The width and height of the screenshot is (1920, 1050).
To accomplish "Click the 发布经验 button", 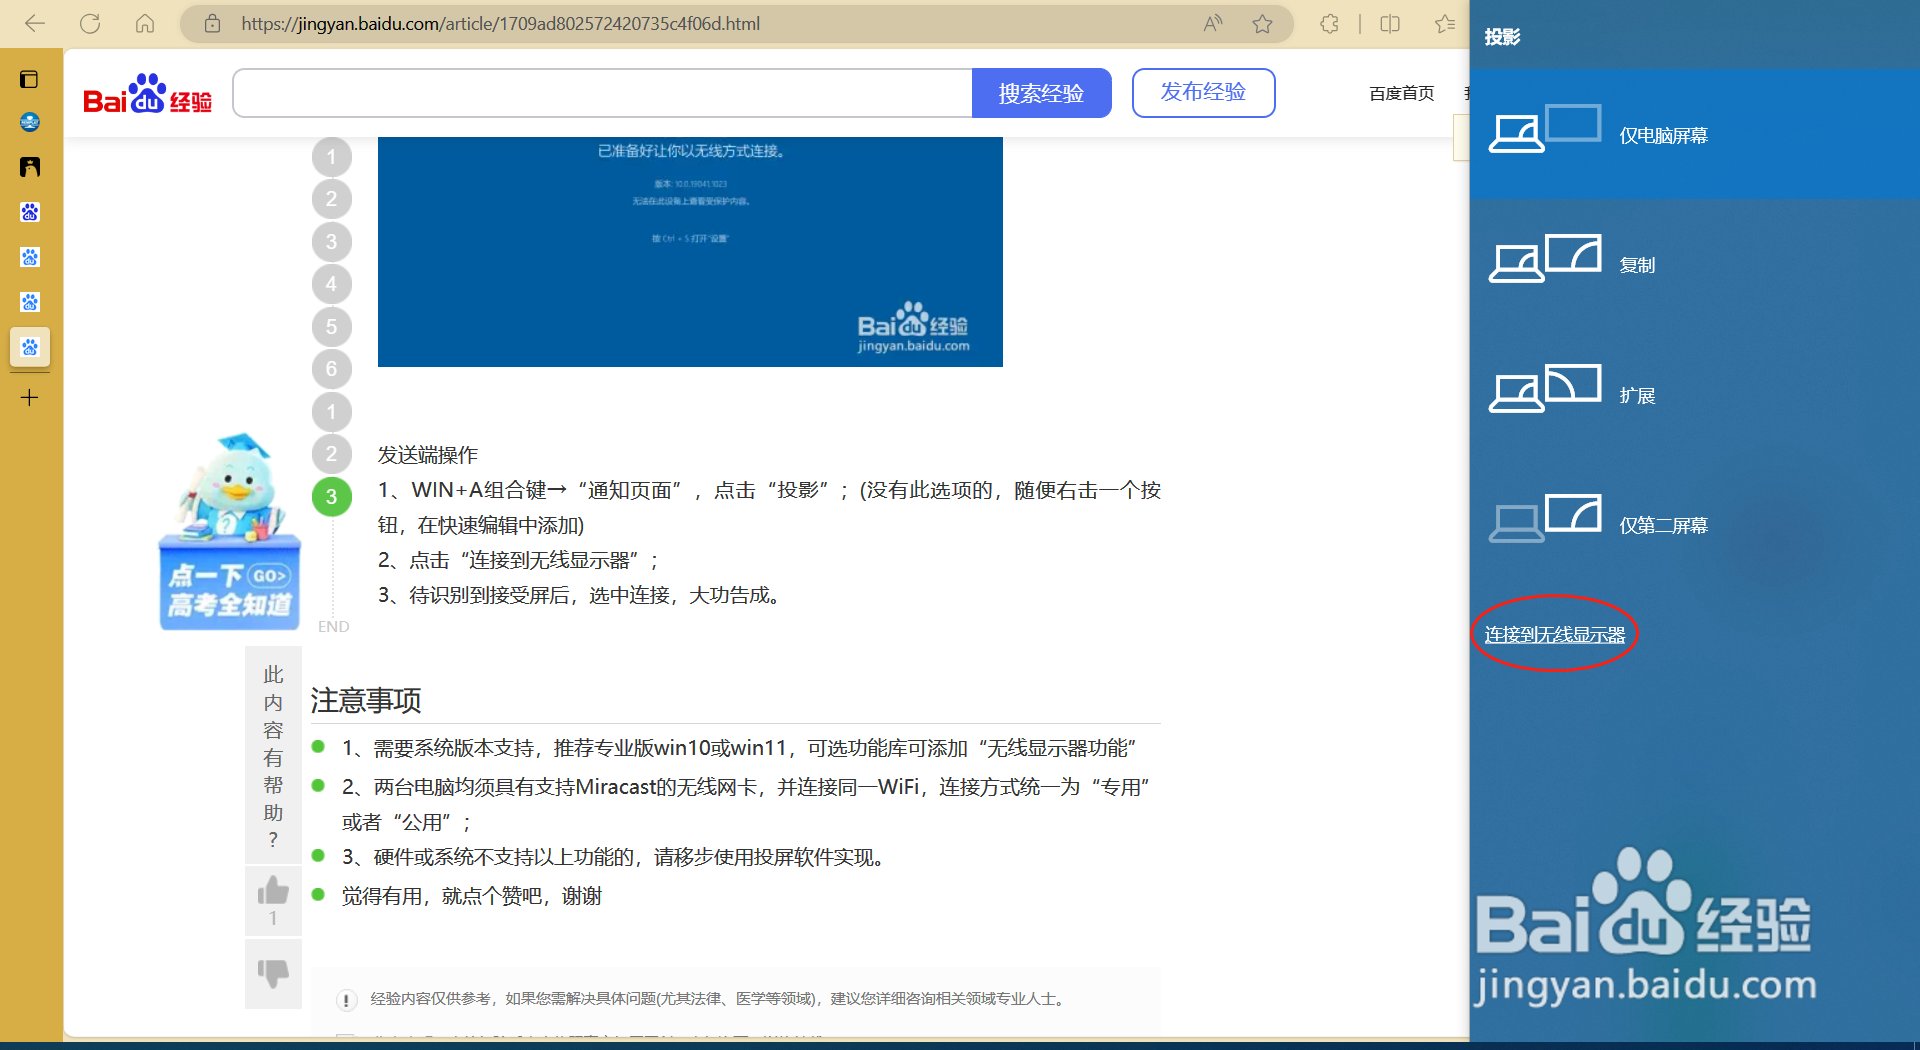I will click(x=1203, y=93).
